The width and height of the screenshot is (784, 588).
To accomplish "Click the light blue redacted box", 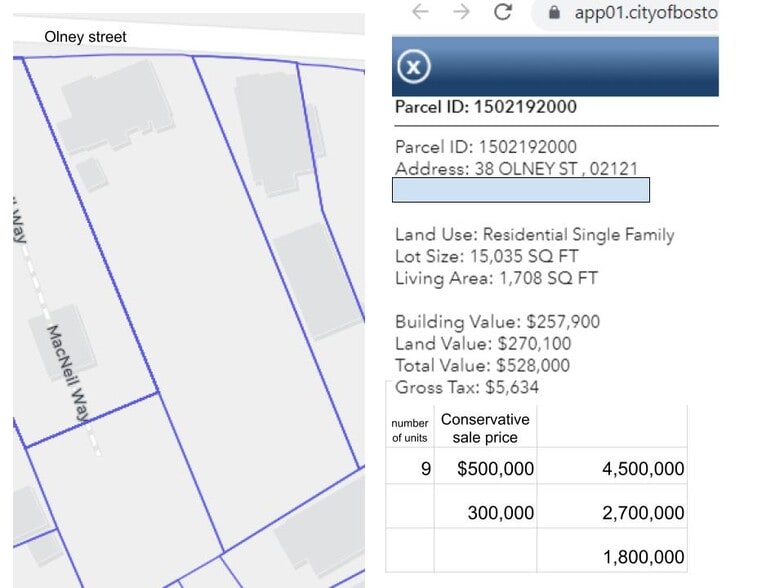I will tap(521, 190).
